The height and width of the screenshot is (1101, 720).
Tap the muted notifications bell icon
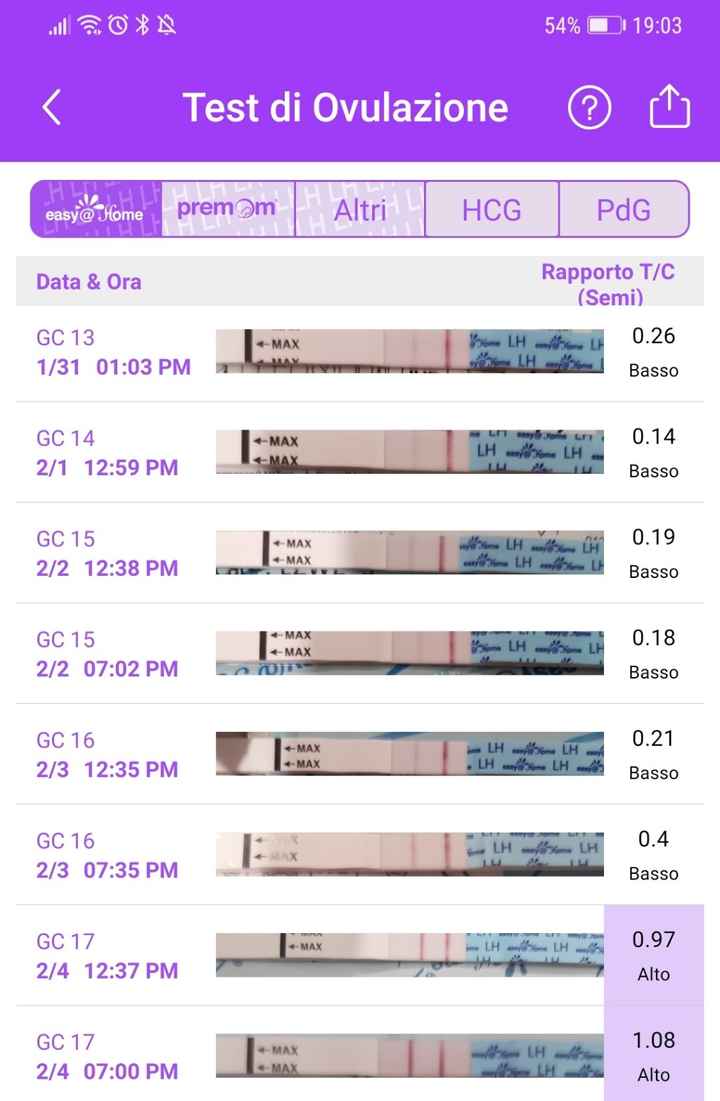pyautogui.click(x=166, y=25)
